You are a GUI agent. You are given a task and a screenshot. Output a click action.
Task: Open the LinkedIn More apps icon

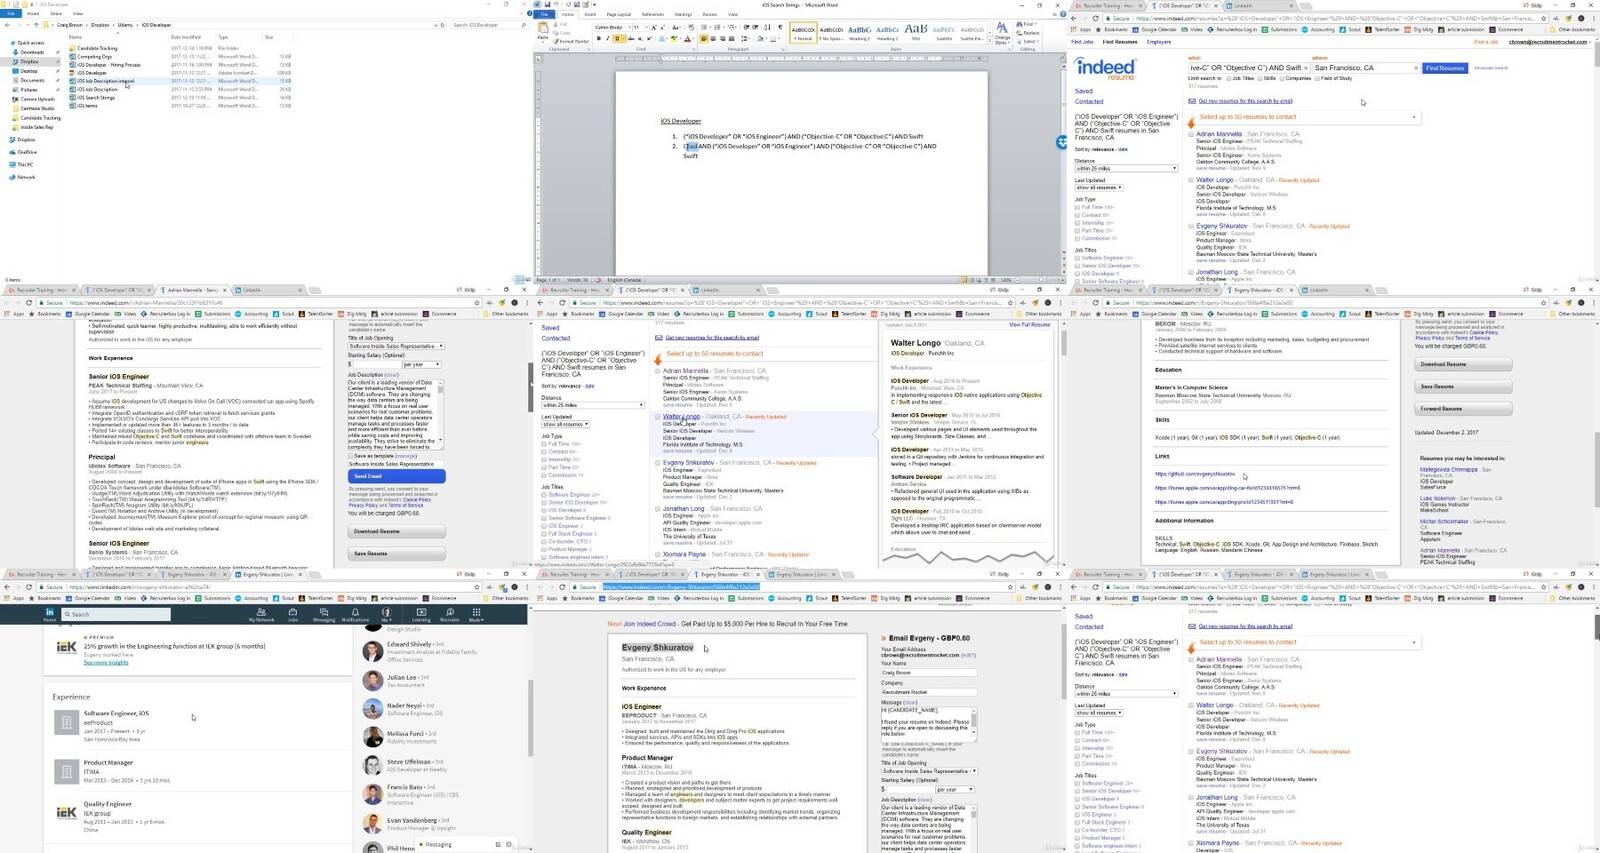476,614
